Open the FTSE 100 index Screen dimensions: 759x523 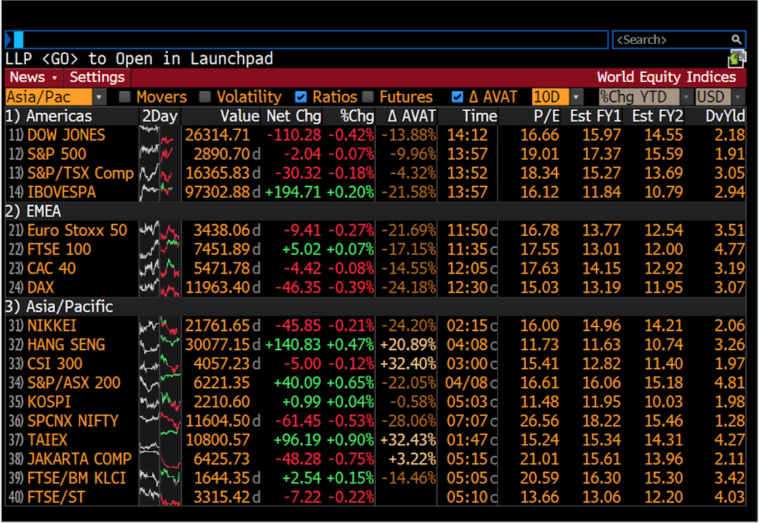[x=59, y=249]
